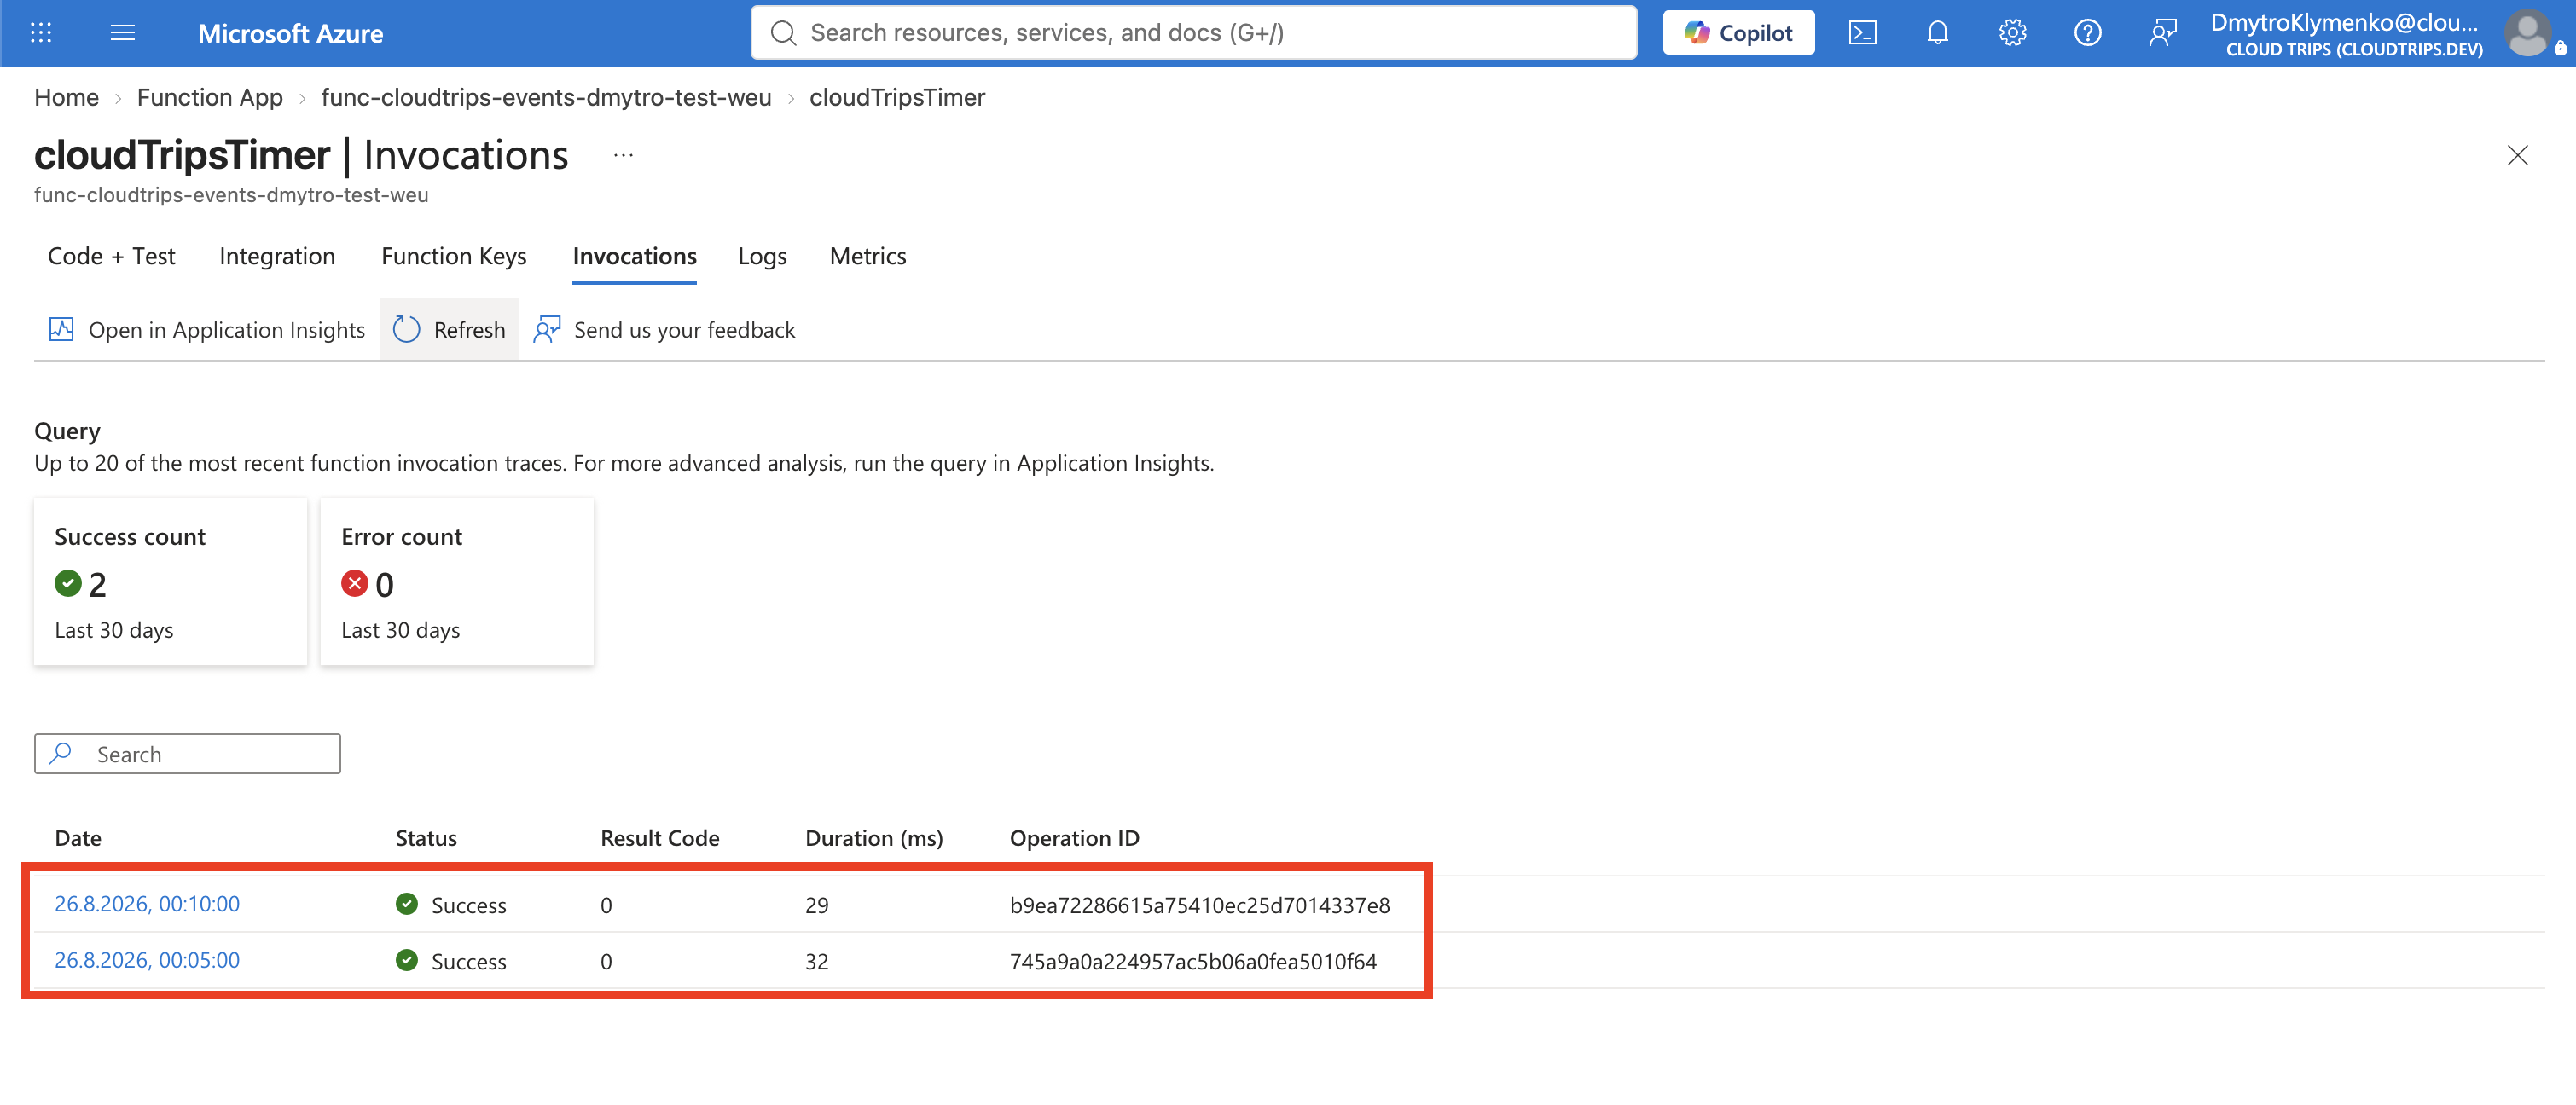Click the Duration (ms) column header

pyautogui.click(x=874, y=838)
